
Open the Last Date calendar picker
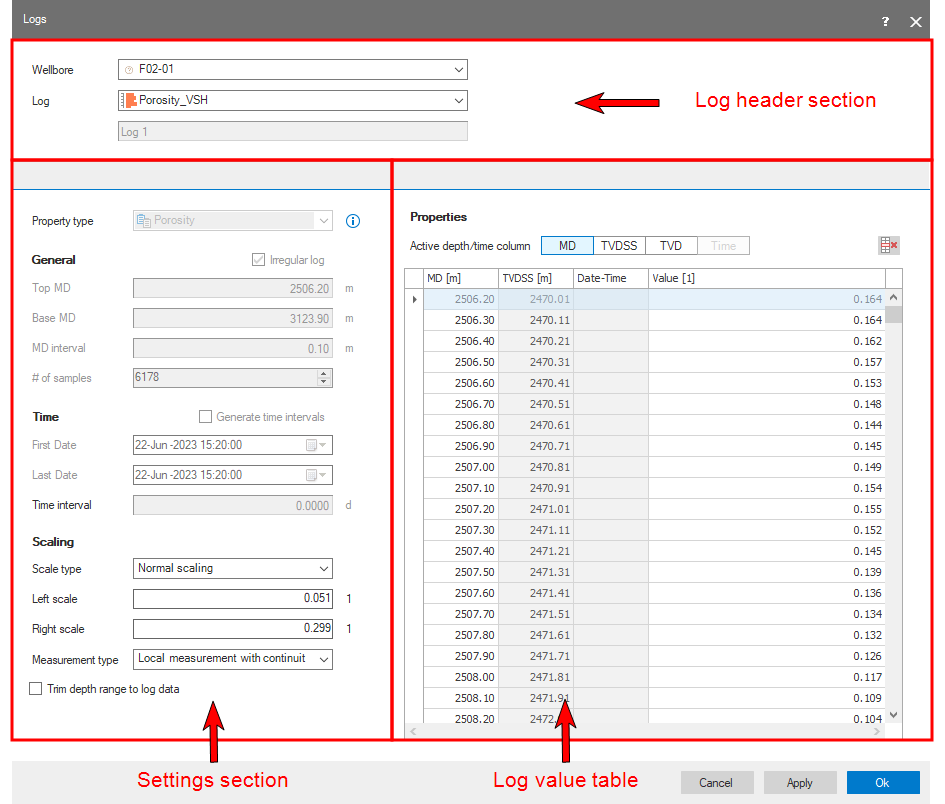coord(316,476)
